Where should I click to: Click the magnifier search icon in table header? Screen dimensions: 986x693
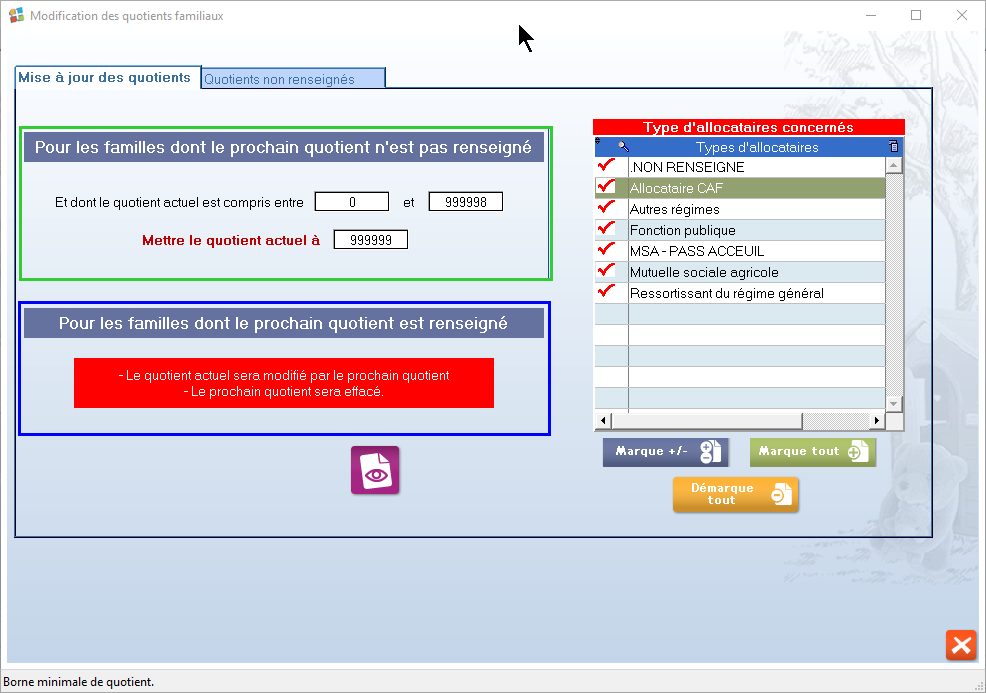point(622,146)
